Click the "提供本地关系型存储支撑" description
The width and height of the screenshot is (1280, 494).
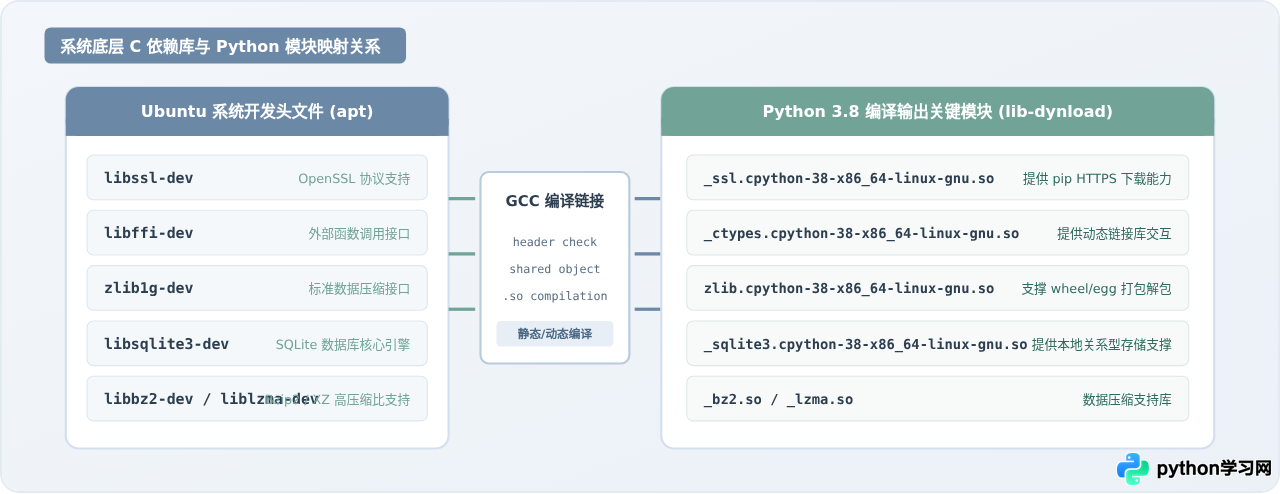coord(1102,344)
